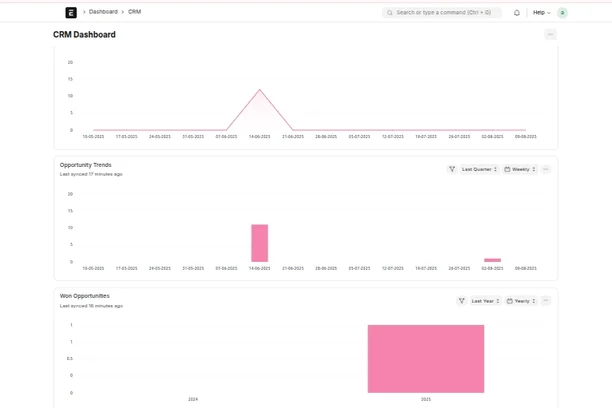Open the Last Year timespan dropdown

[485, 301]
